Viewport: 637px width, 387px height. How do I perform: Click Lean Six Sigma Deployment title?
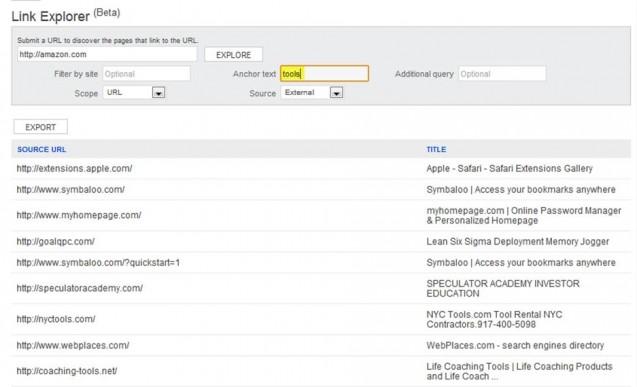pyautogui.click(x=518, y=242)
